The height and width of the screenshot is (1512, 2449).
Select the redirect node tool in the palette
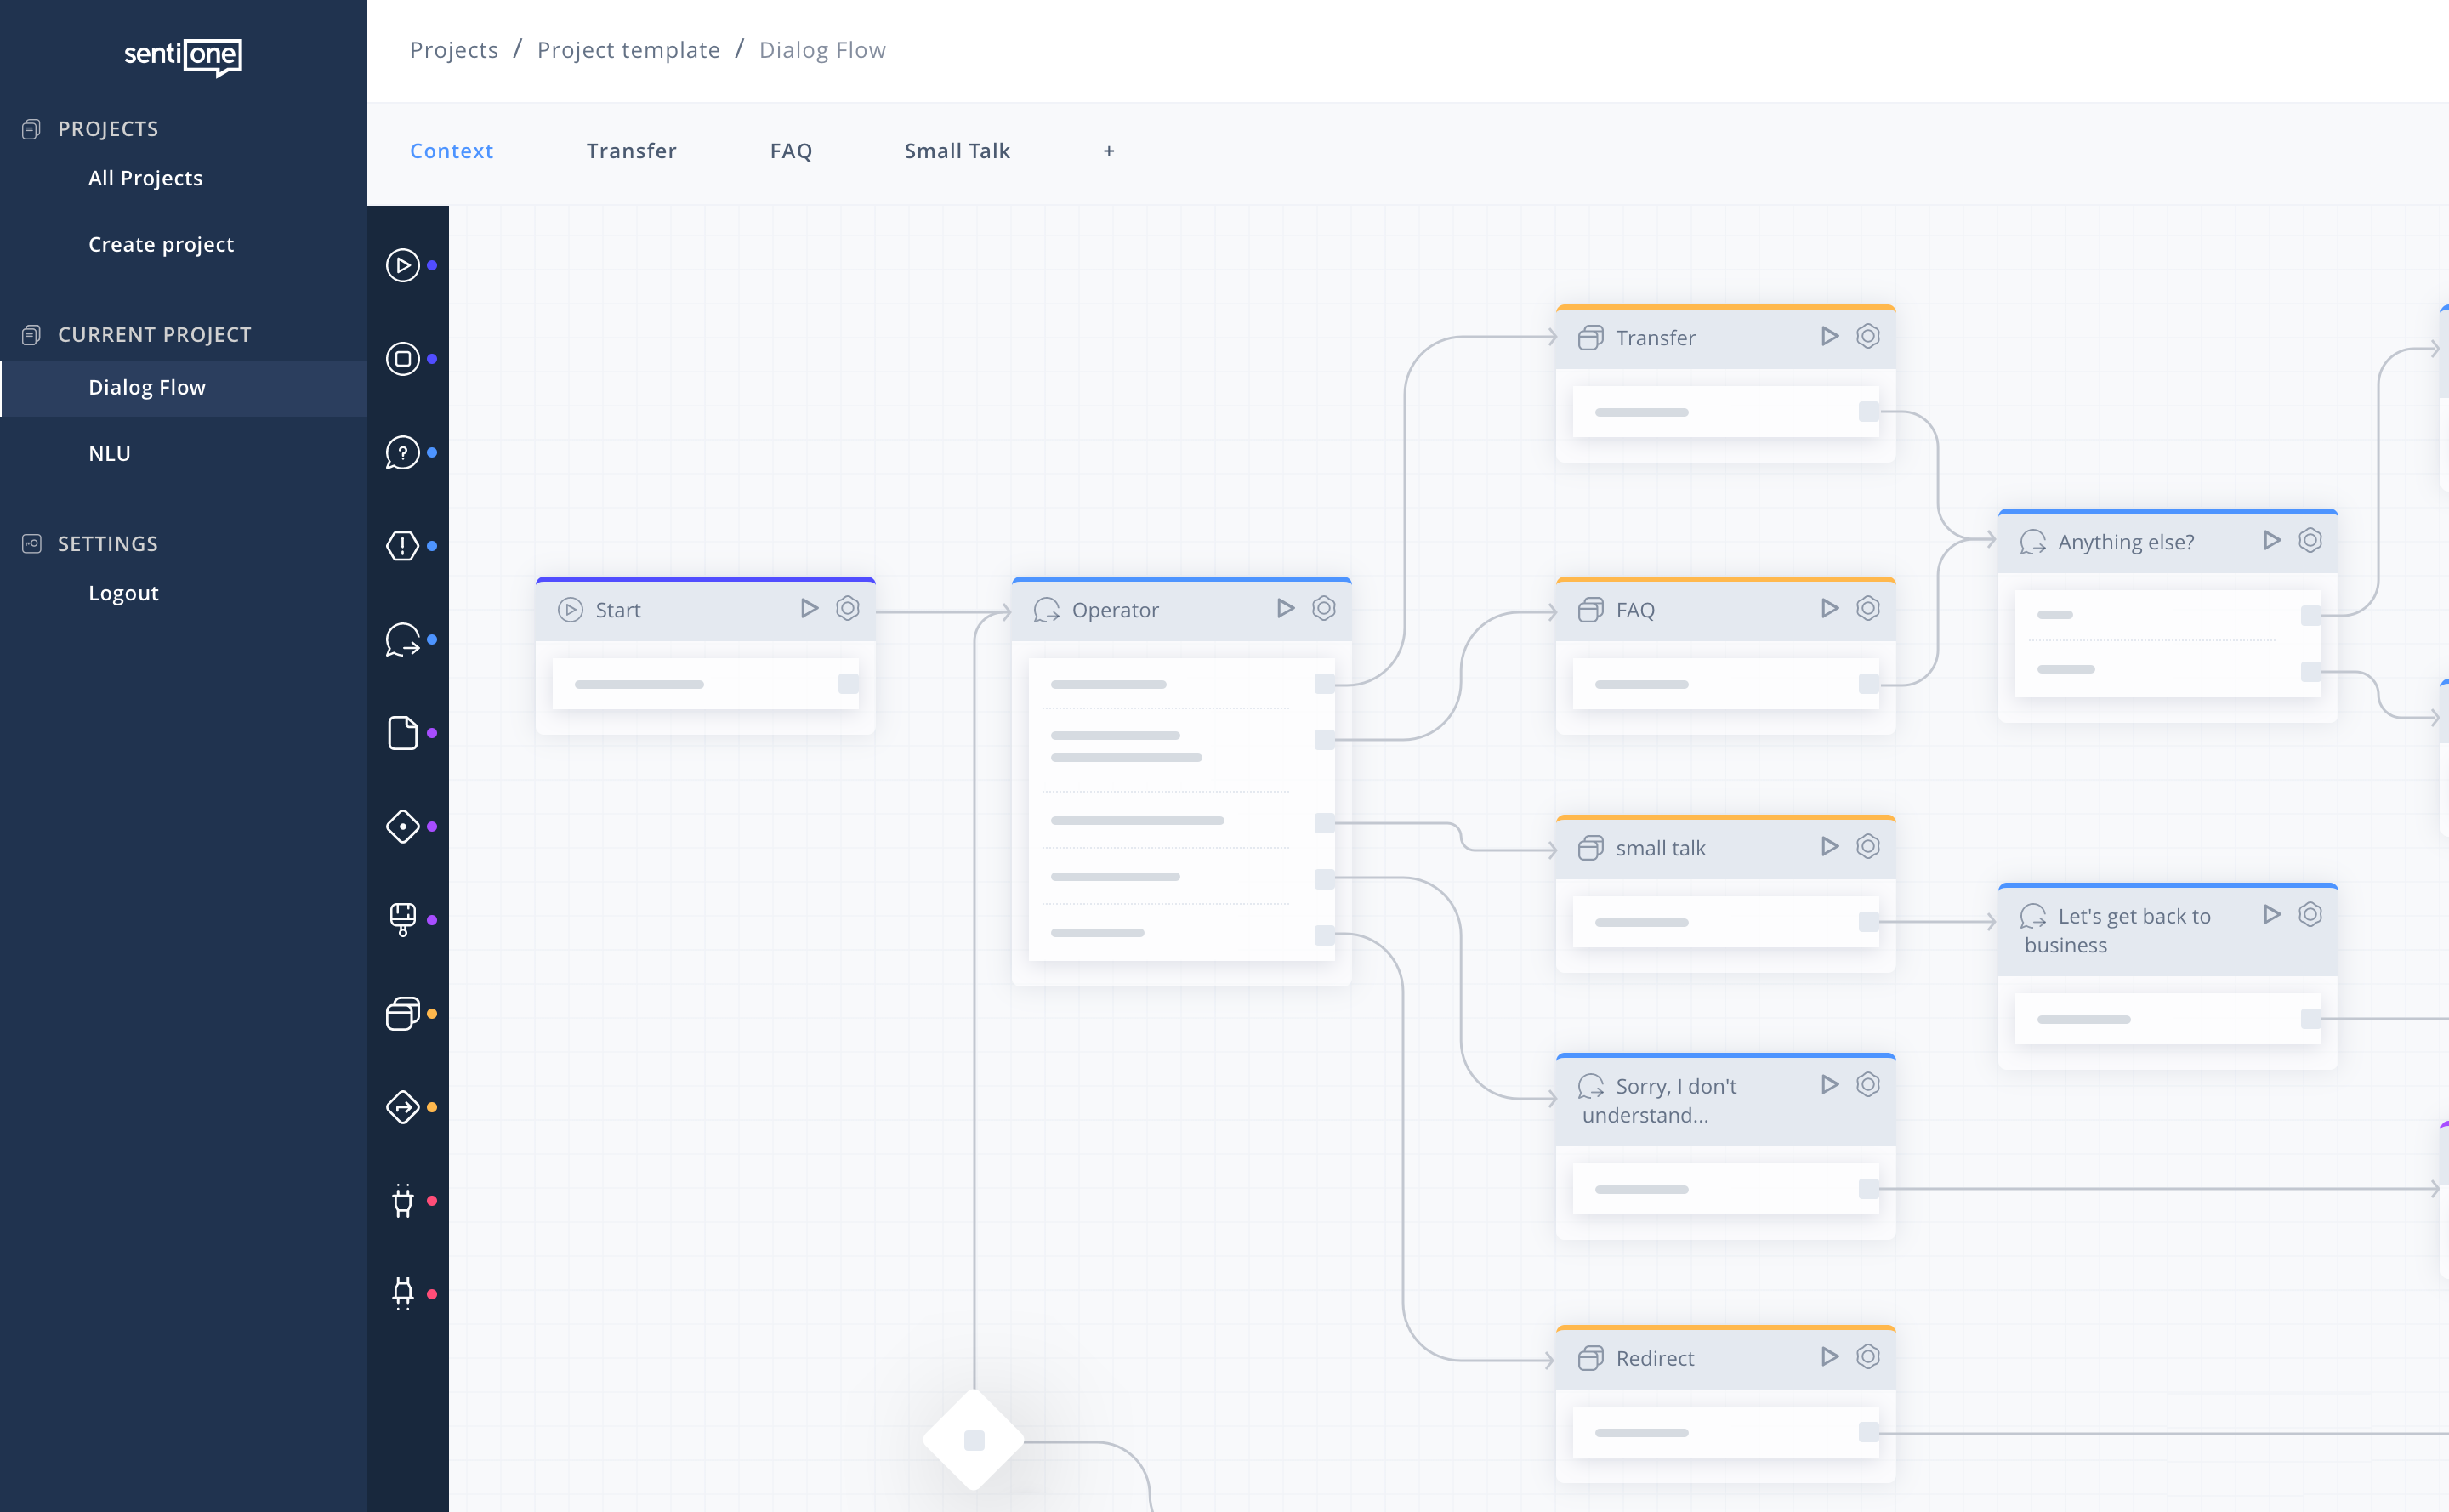tap(402, 1106)
